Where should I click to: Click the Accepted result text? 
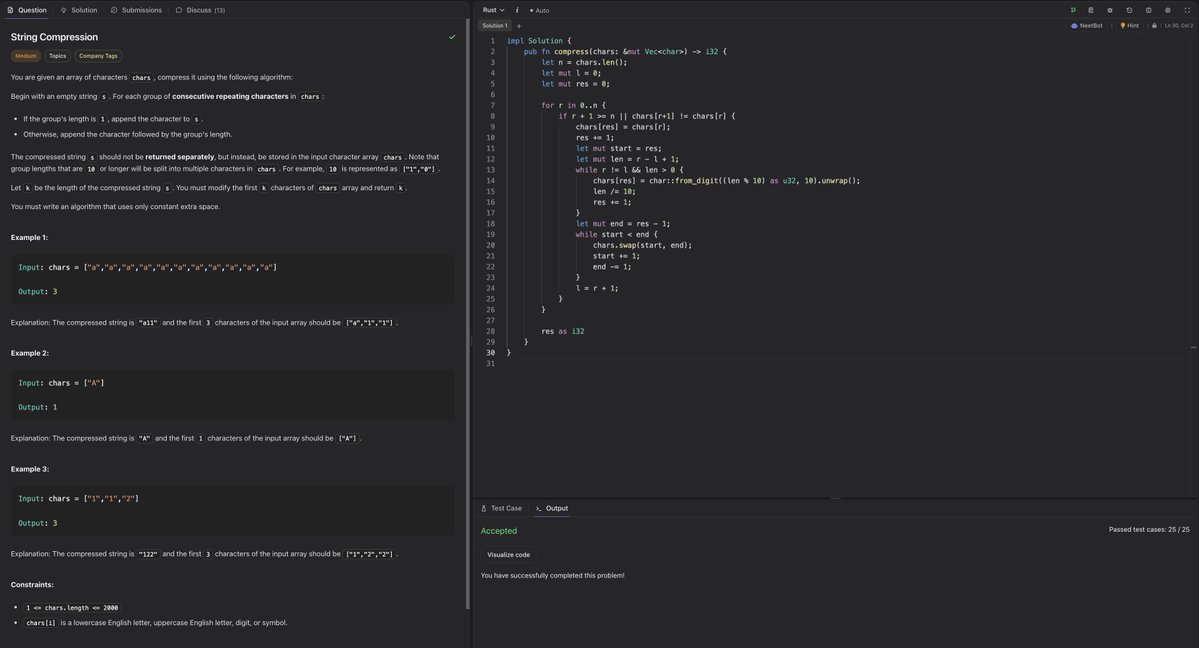point(499,531)
